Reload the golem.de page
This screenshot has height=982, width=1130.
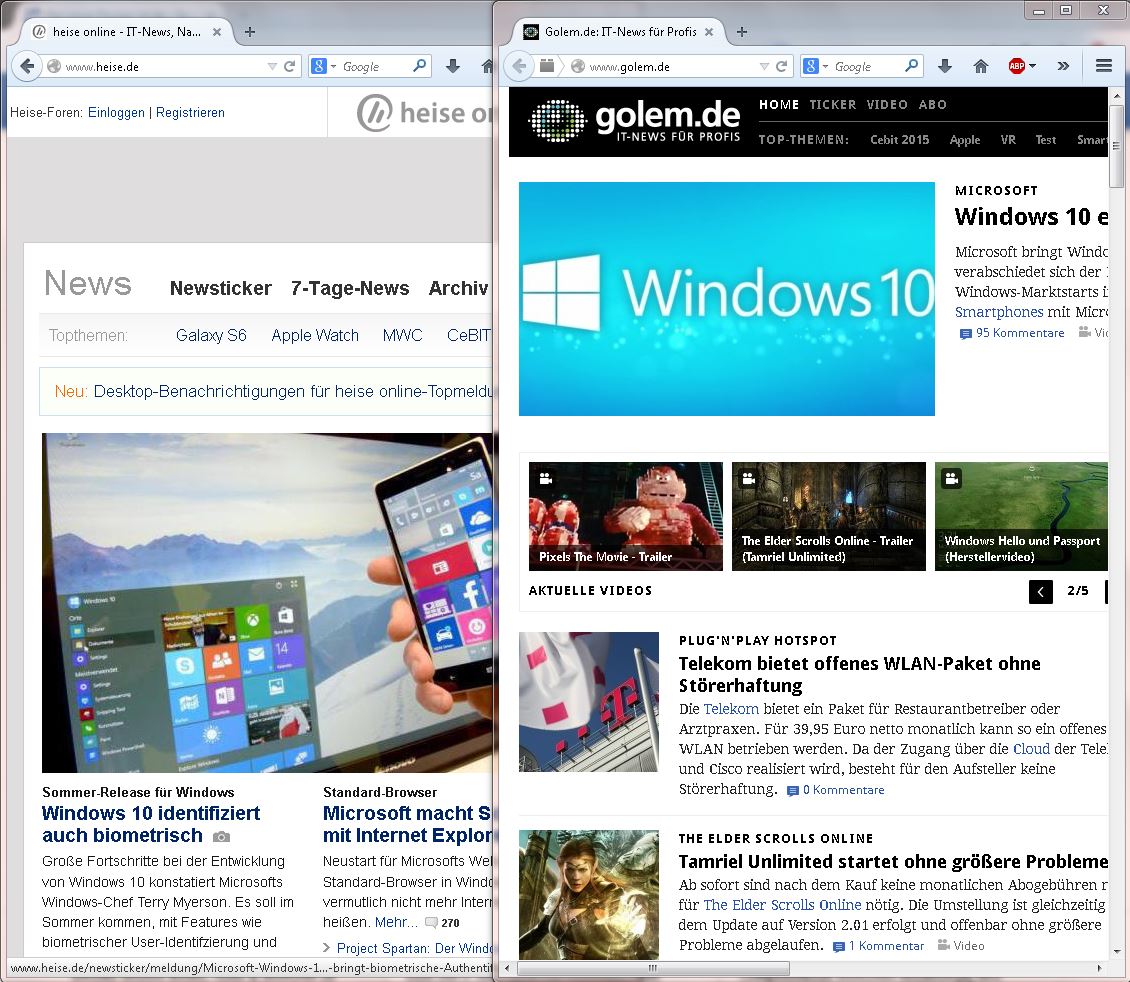coord(781,66)
